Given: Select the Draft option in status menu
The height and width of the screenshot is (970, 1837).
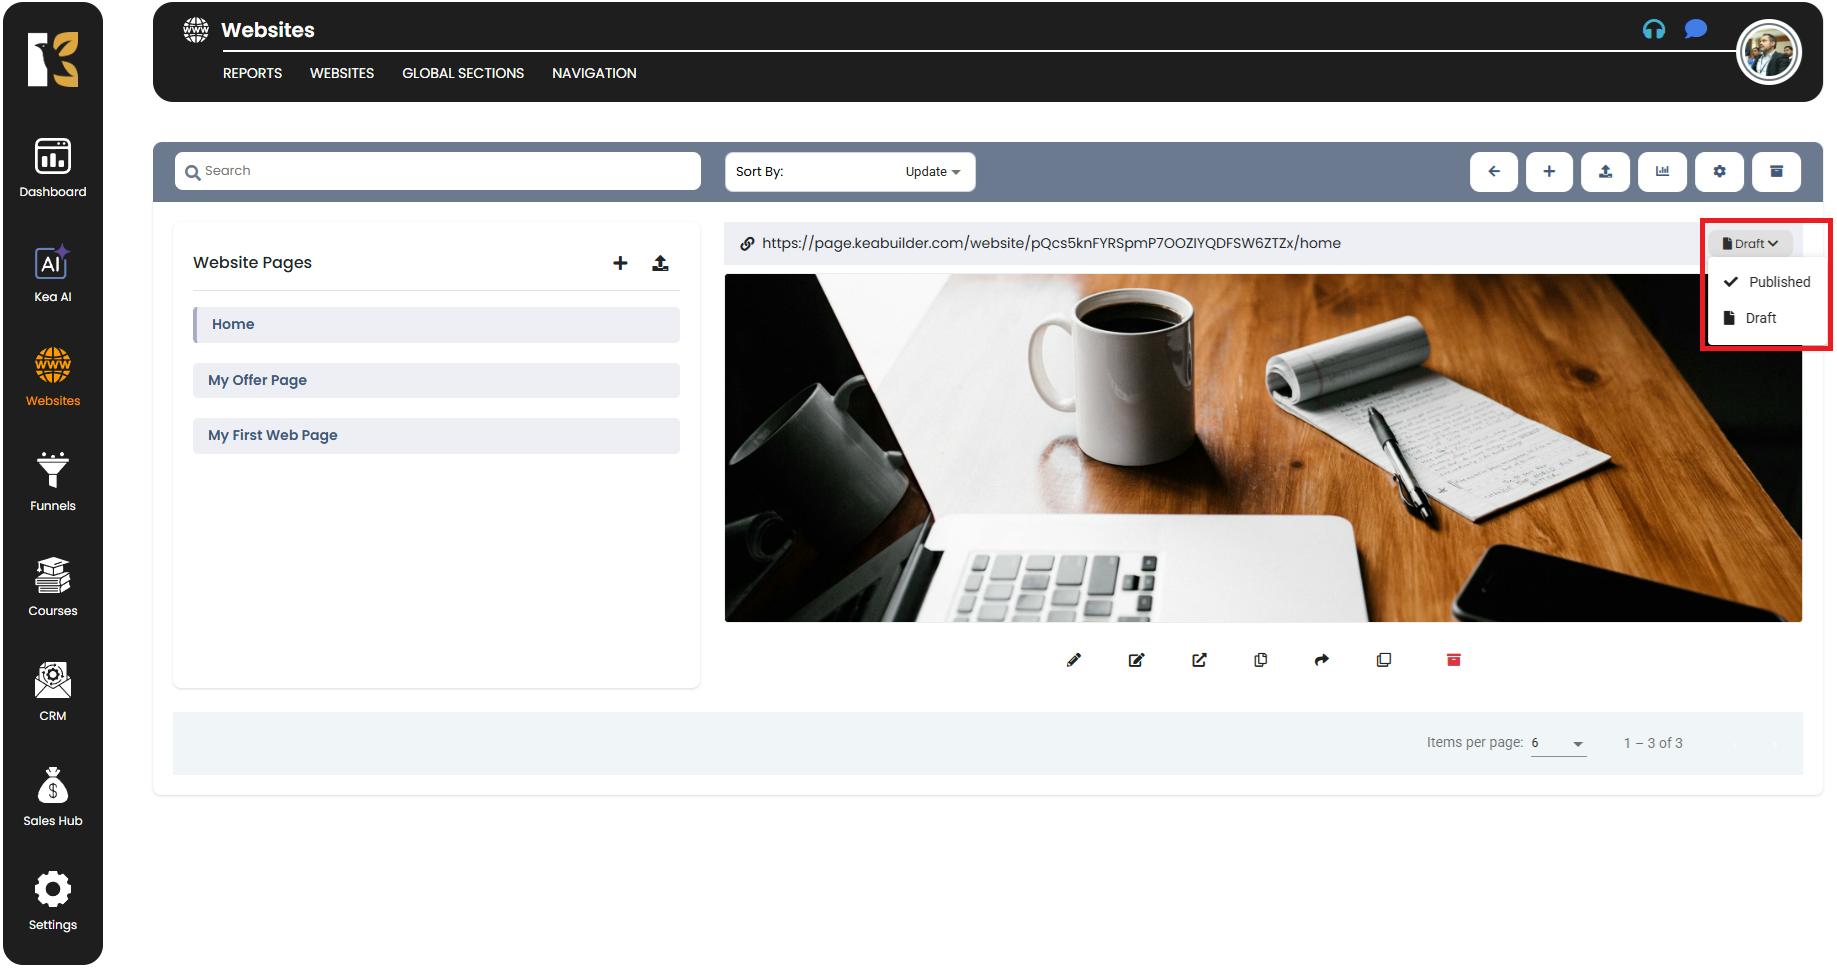Looking at the screenshot, I should tap(1760, 318).
